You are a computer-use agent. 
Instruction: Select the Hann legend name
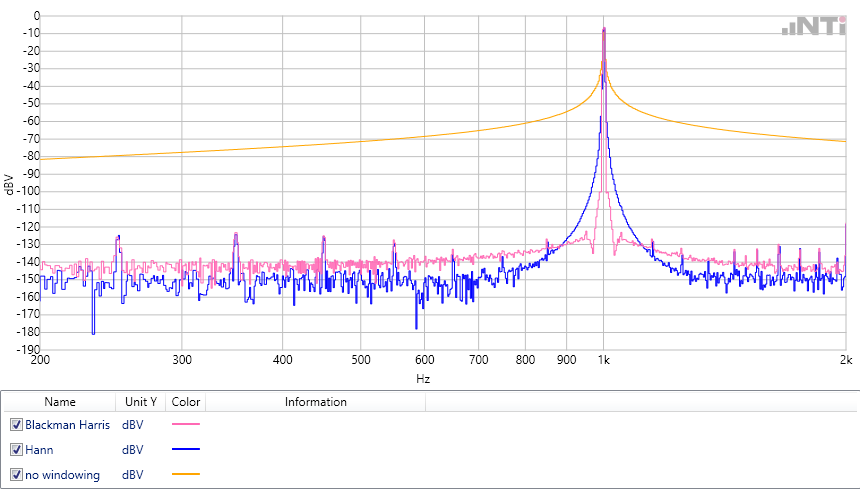[x=39, y=450]
